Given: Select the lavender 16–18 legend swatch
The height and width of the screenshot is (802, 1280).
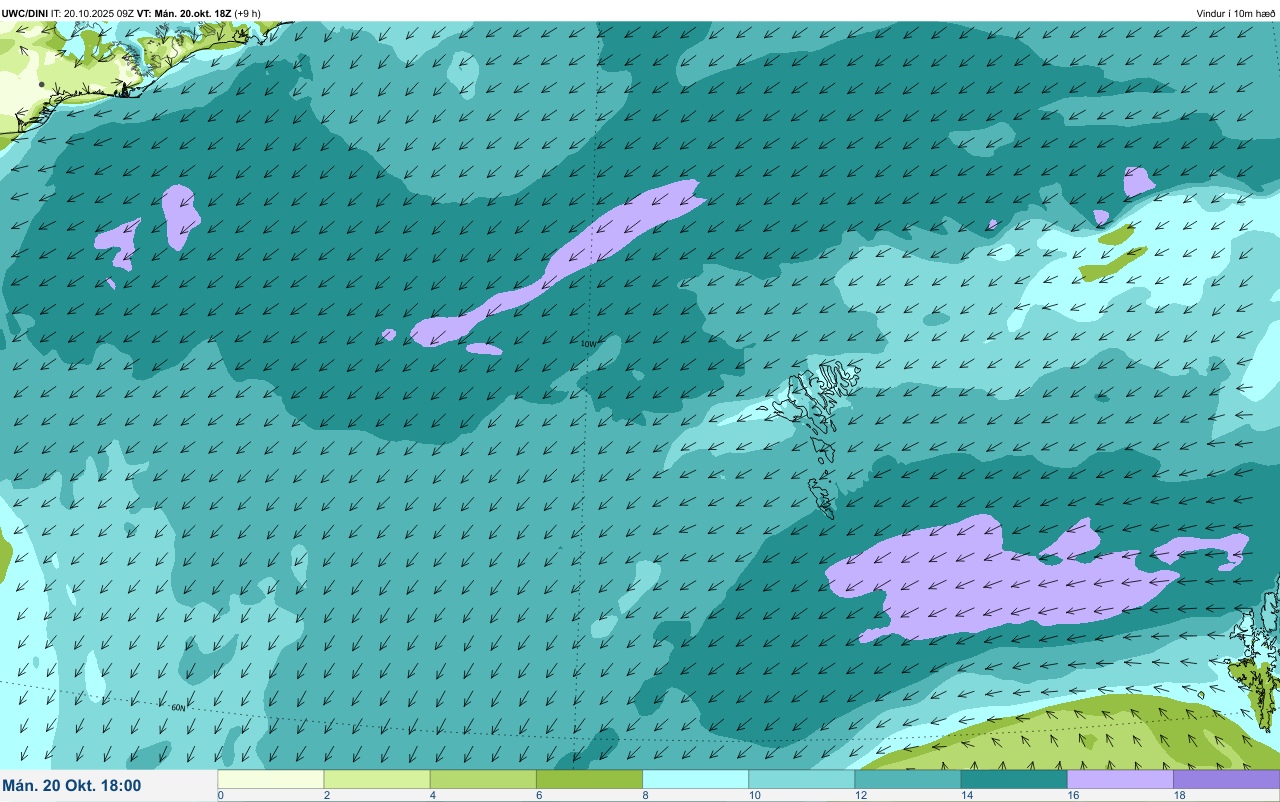Looking at the screenshot, I should pyautogui.click(x=1120, y=779).
